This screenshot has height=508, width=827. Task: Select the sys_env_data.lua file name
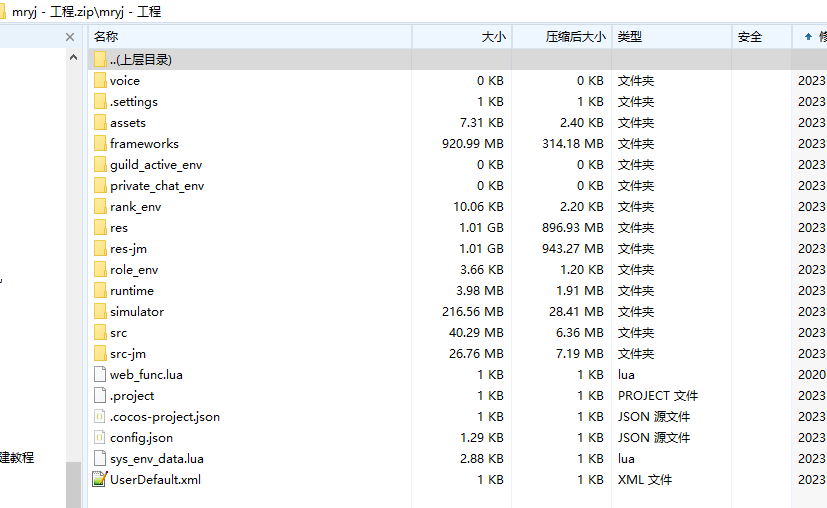(x=157, y=458)
